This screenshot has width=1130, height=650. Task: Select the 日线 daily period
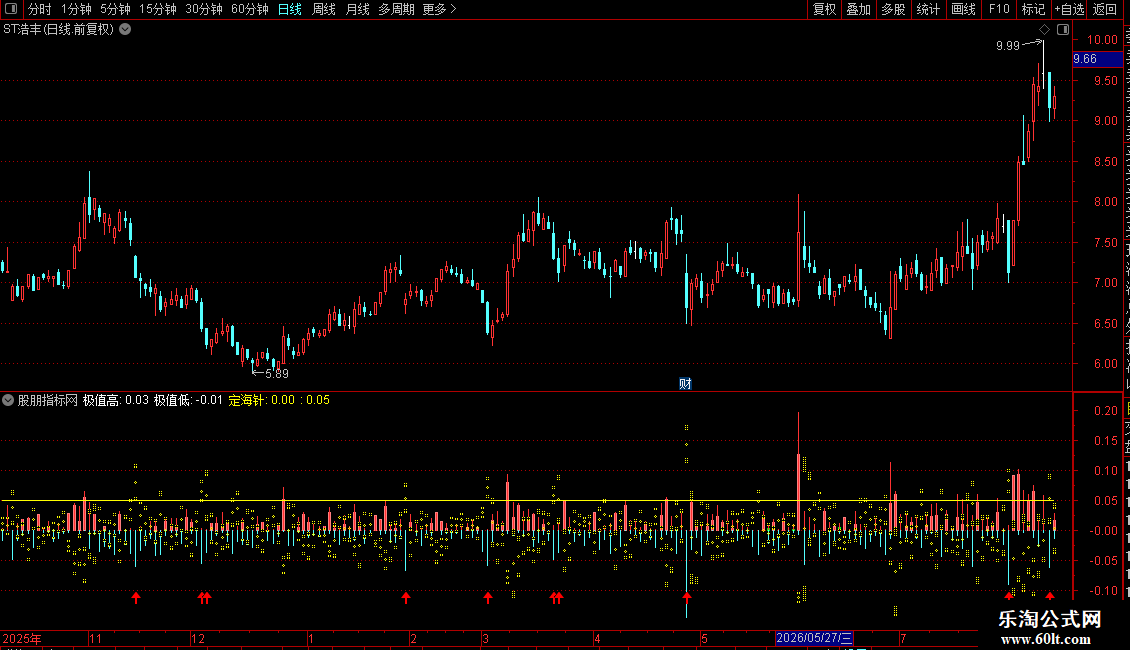(290, 9)
